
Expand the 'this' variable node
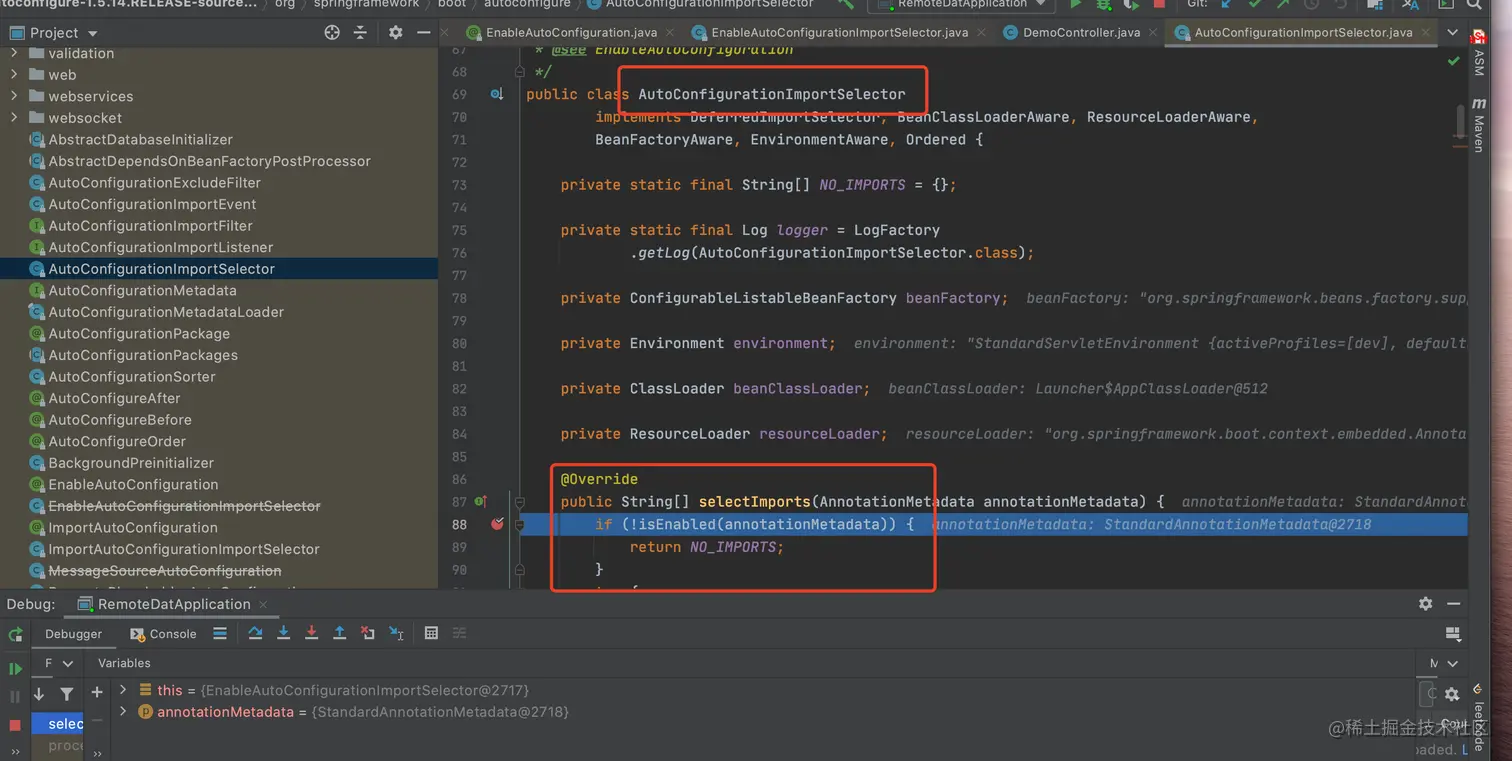pos(123,690)
